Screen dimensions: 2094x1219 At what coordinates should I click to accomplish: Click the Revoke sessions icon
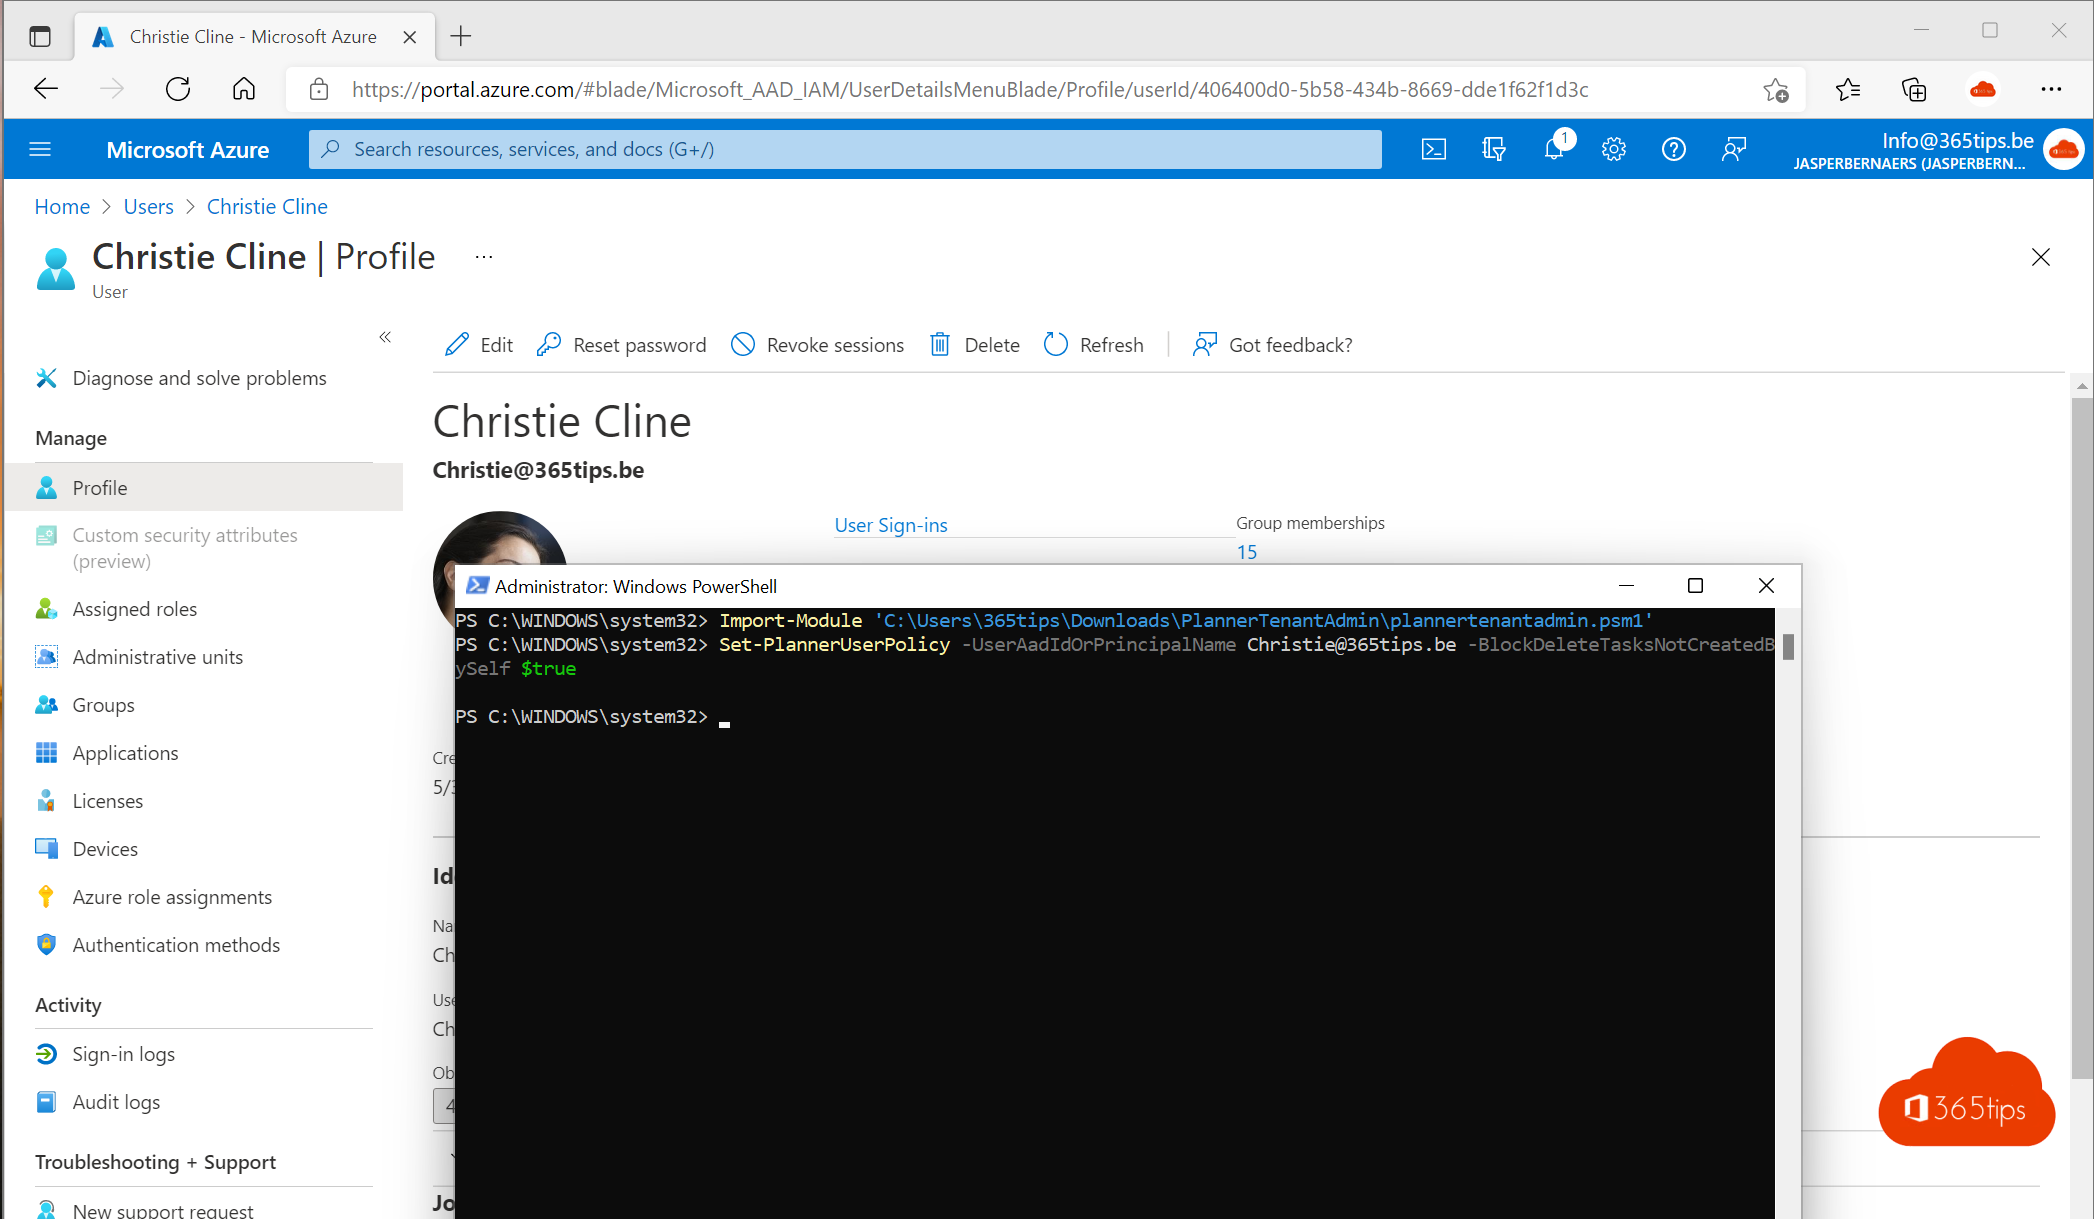point(740,344)
